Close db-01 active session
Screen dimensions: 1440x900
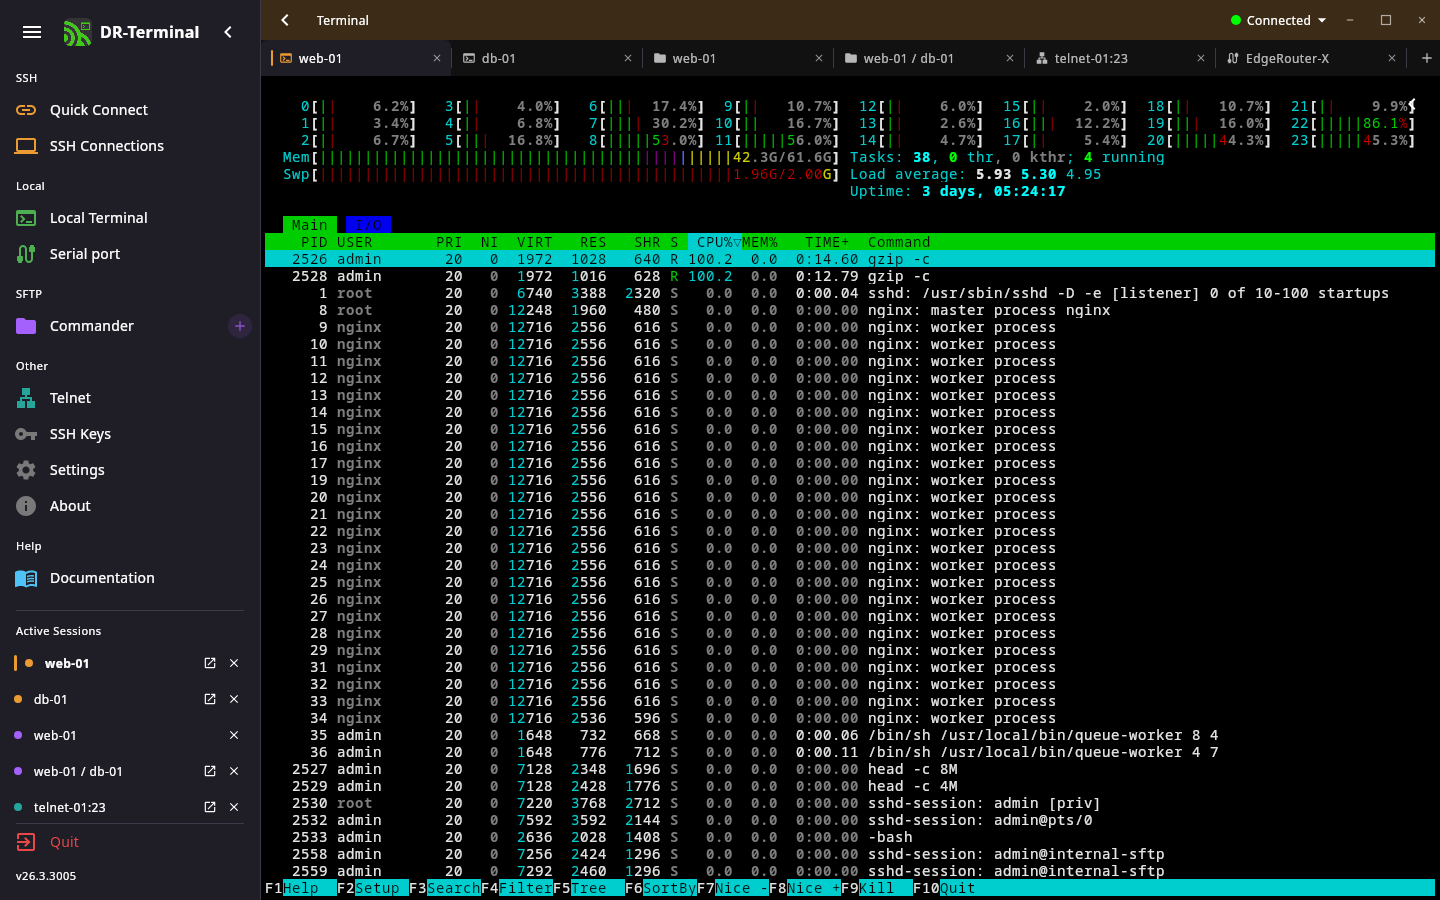coord(234,699)
